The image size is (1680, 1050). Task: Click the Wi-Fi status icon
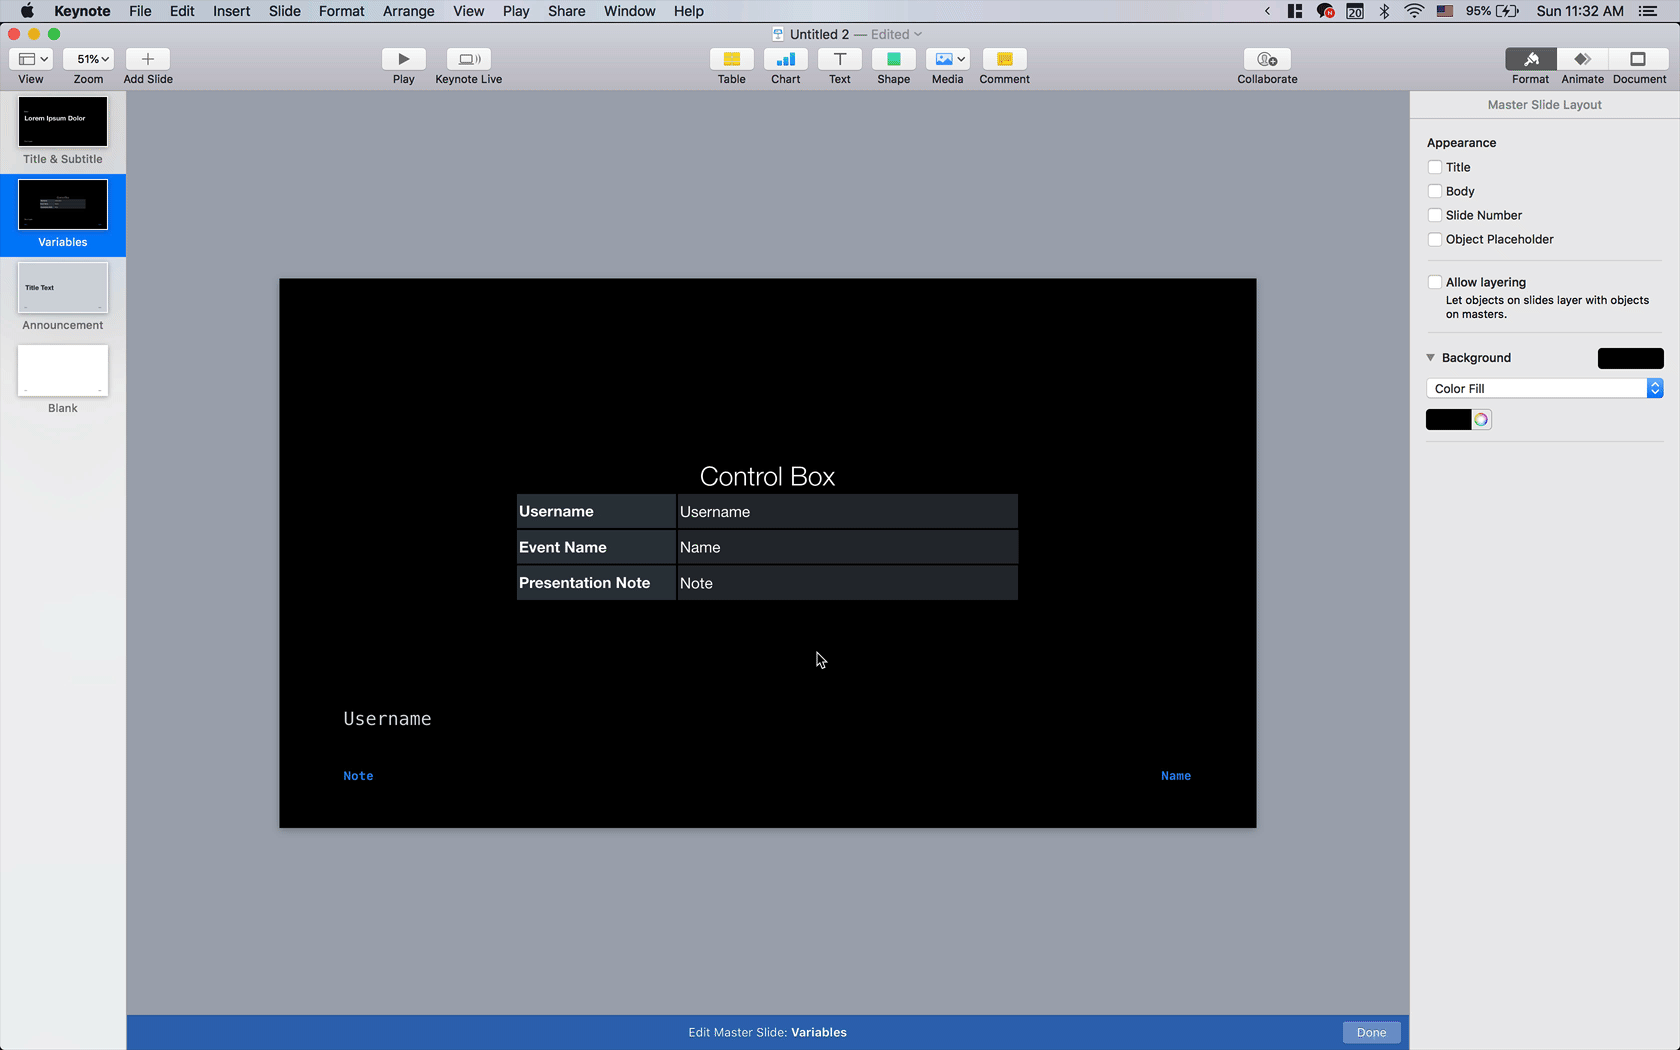(1414, 11)
